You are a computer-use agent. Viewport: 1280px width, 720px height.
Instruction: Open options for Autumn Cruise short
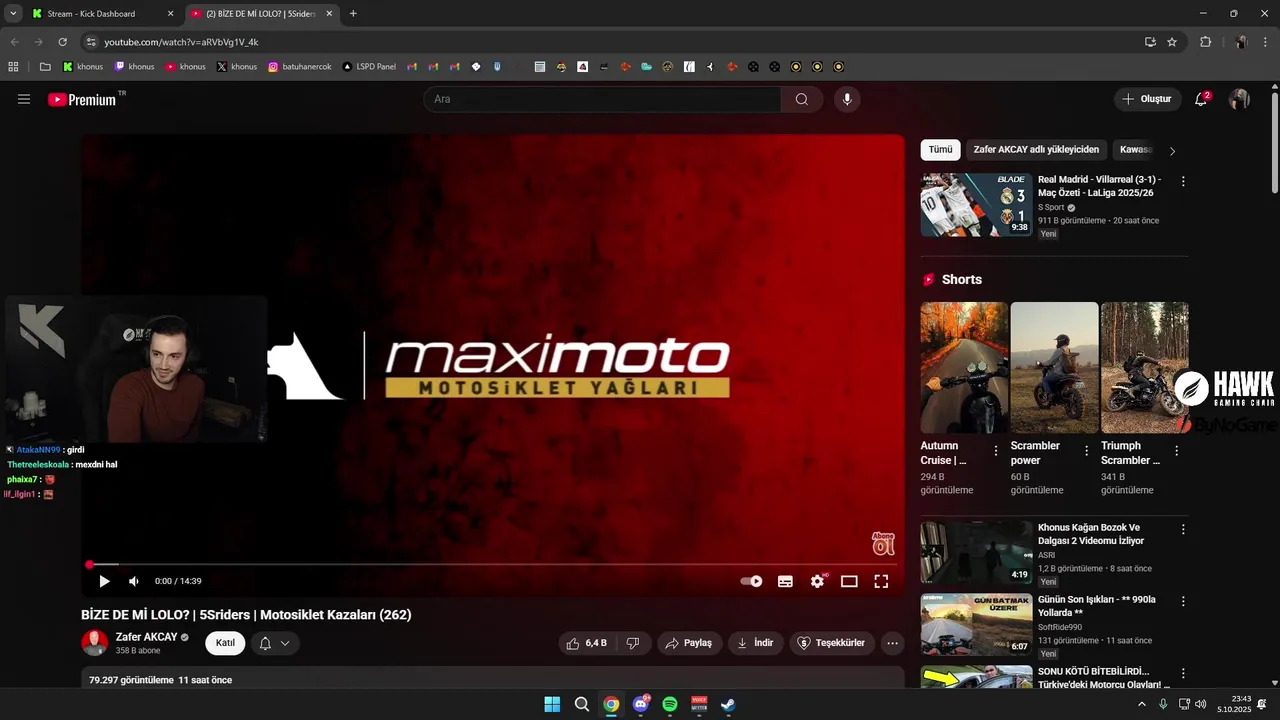(x=995, y=451)
